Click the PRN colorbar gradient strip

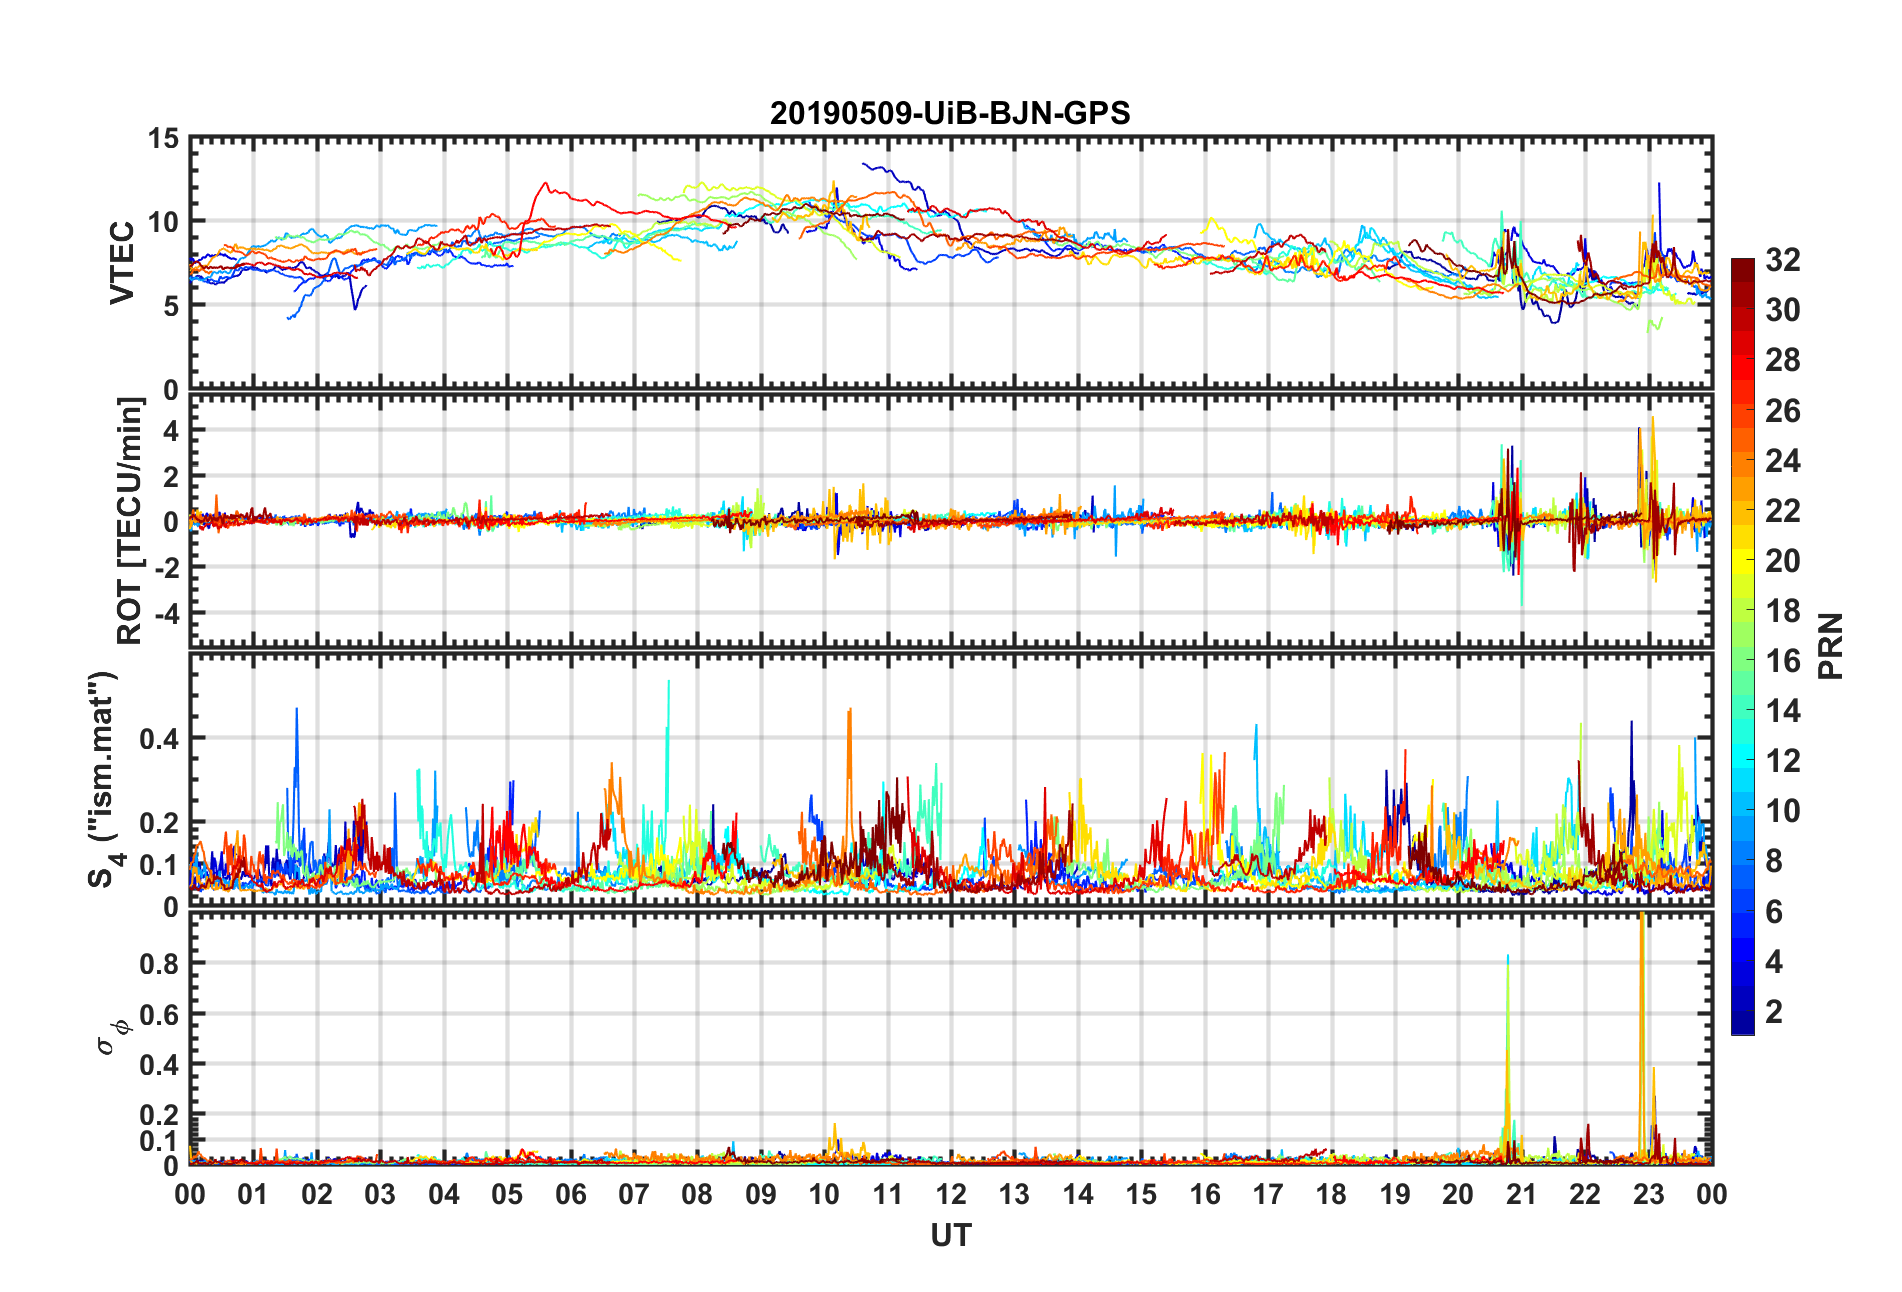pyautogui.click(x=1743, y=647)
